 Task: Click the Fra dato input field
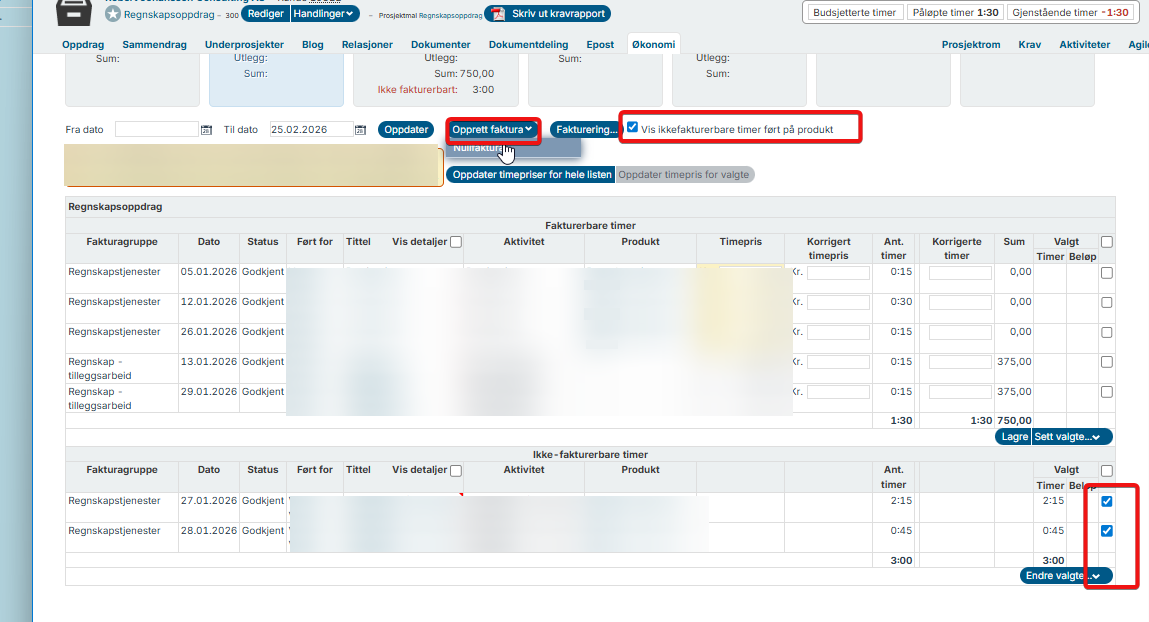click(157, 130)
